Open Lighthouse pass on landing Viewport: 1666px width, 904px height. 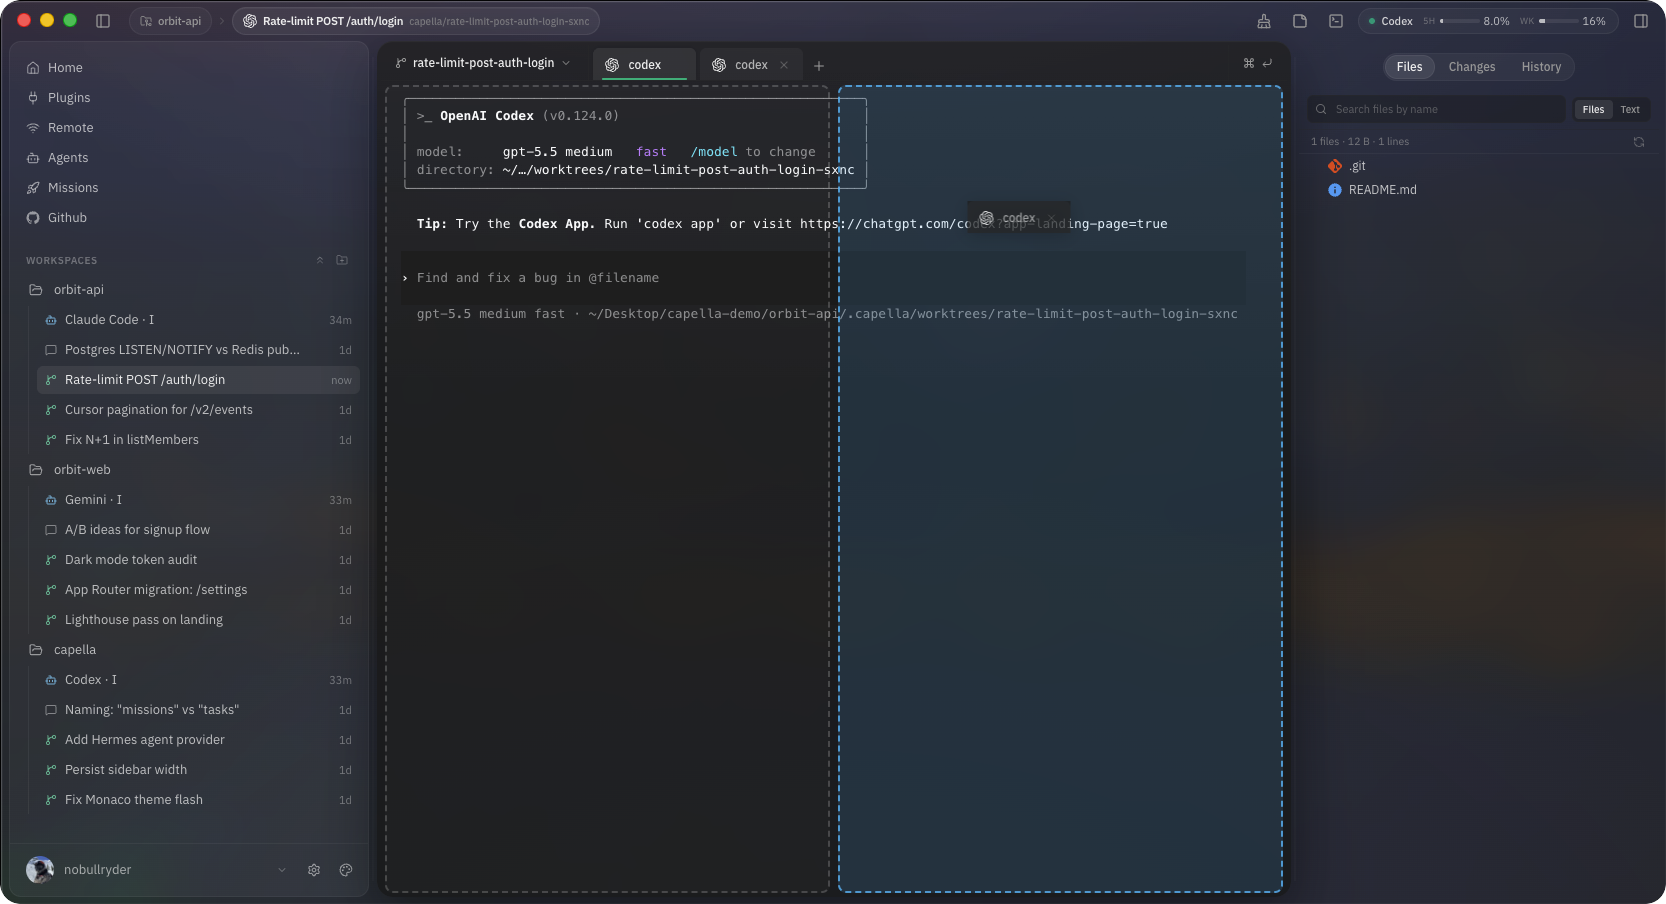click(198, 620)
